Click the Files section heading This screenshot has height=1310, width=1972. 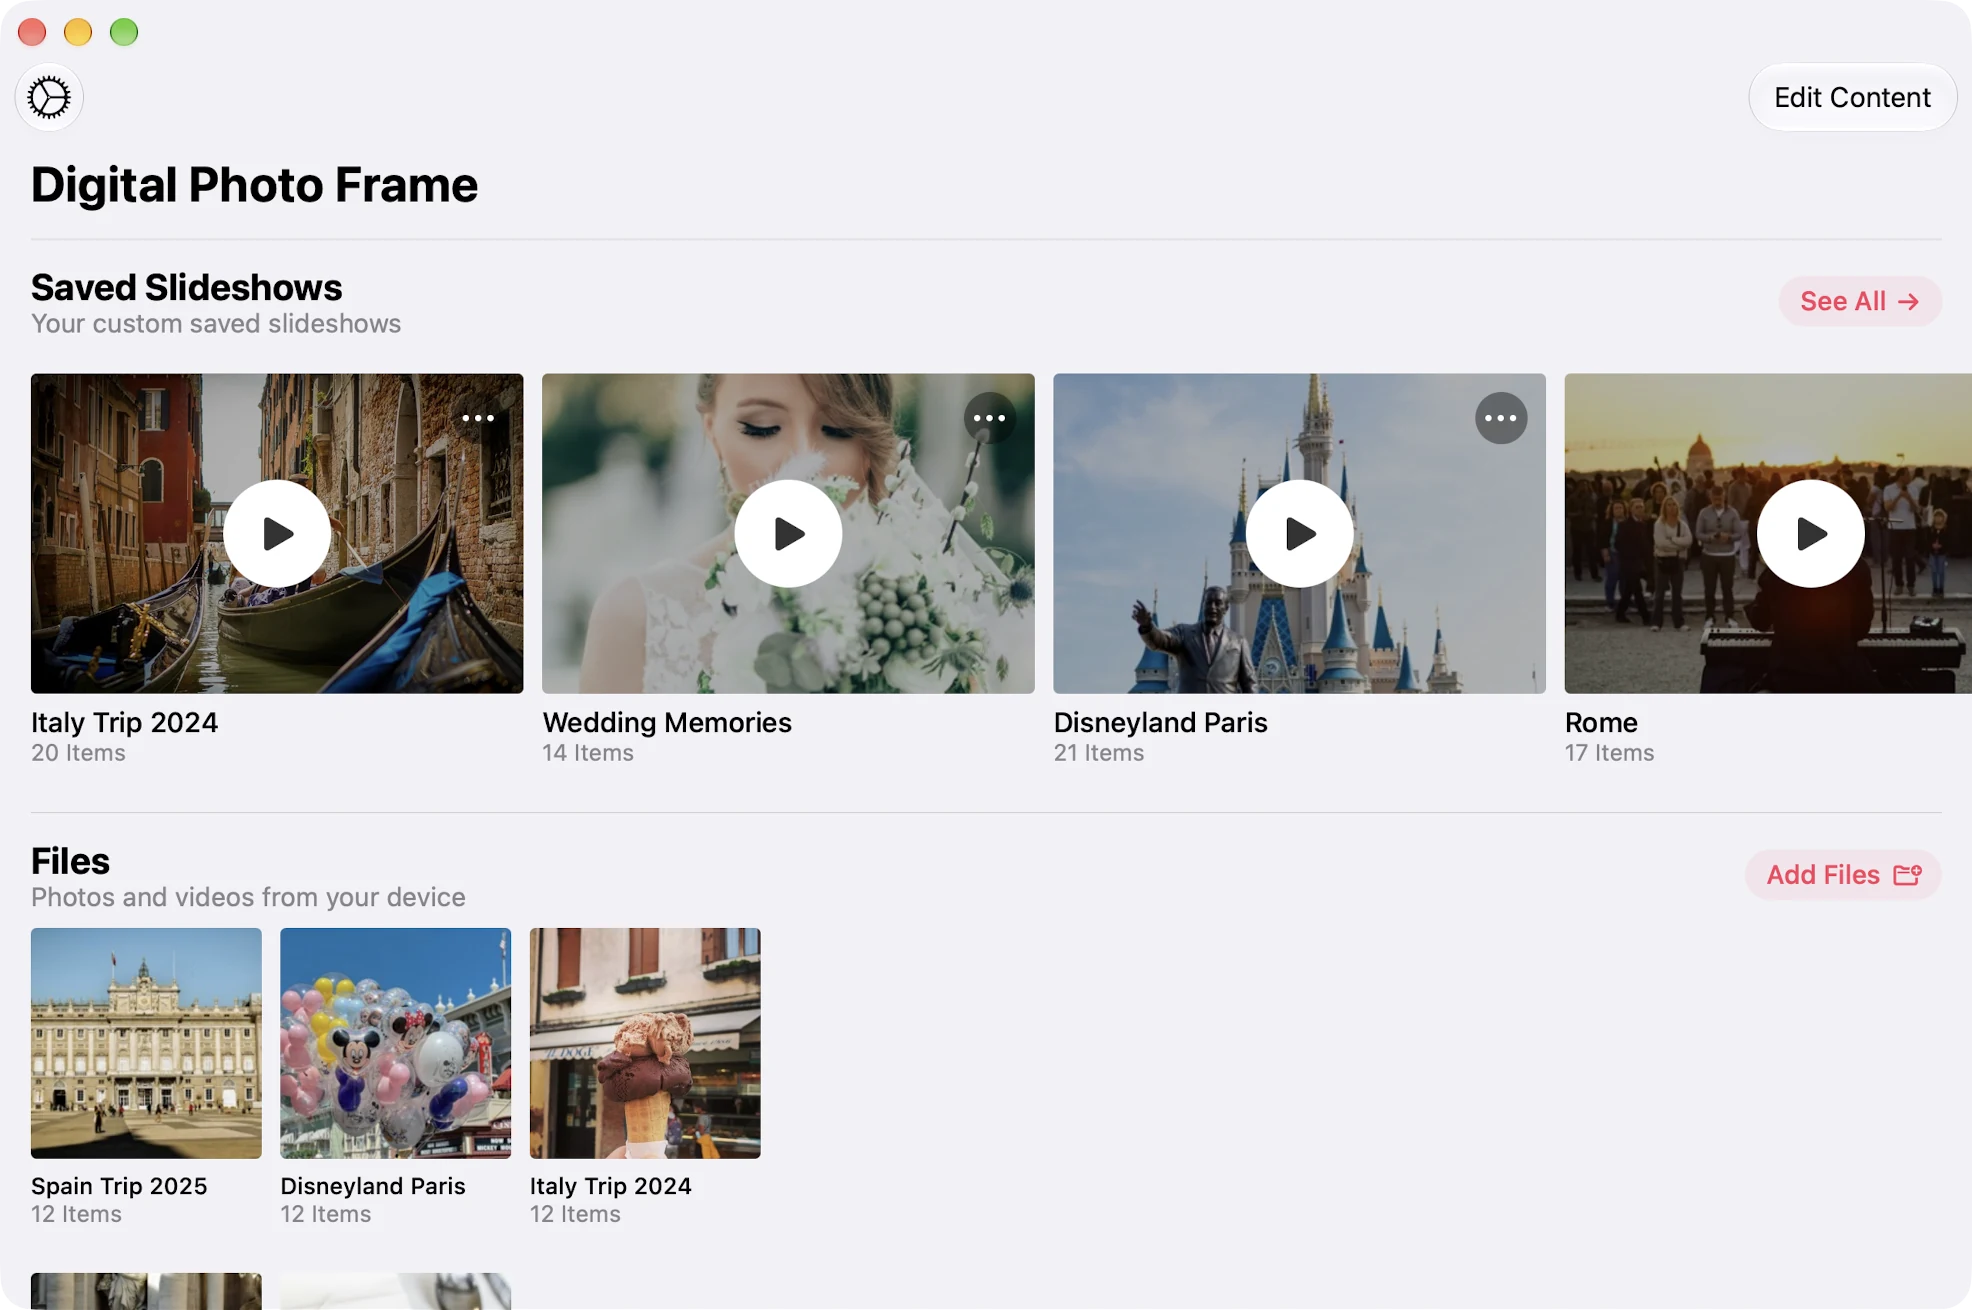[70, 861]
